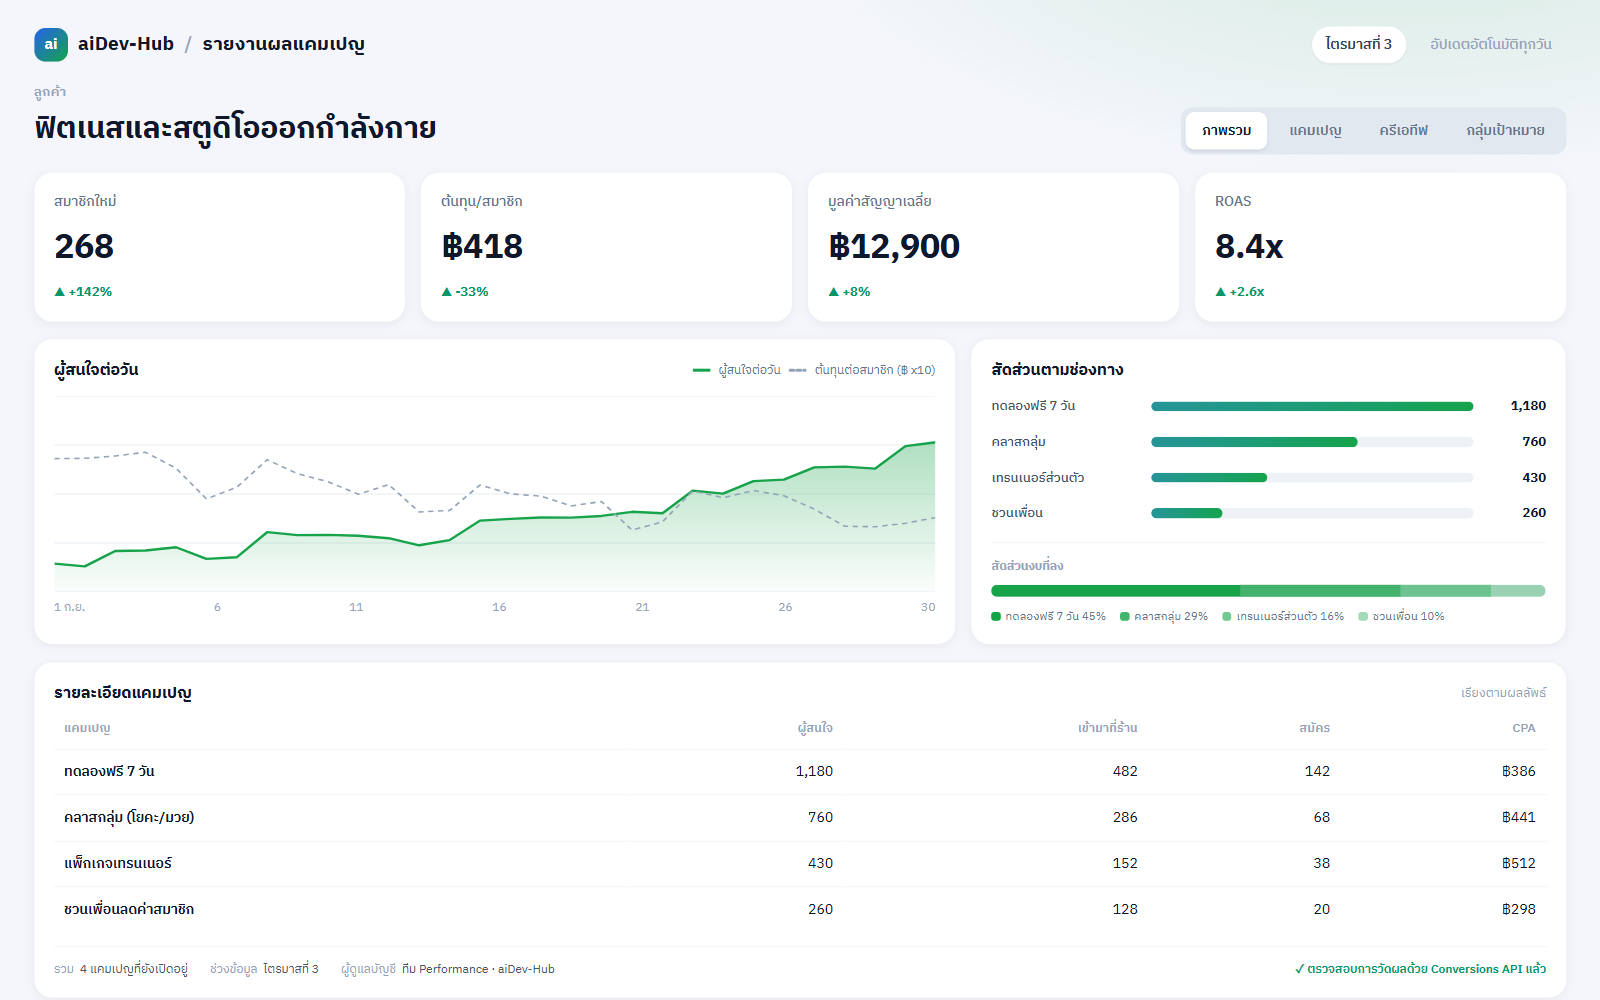
Task: Click the 1,180 value in the channel list
Action: pos(1528,406)
